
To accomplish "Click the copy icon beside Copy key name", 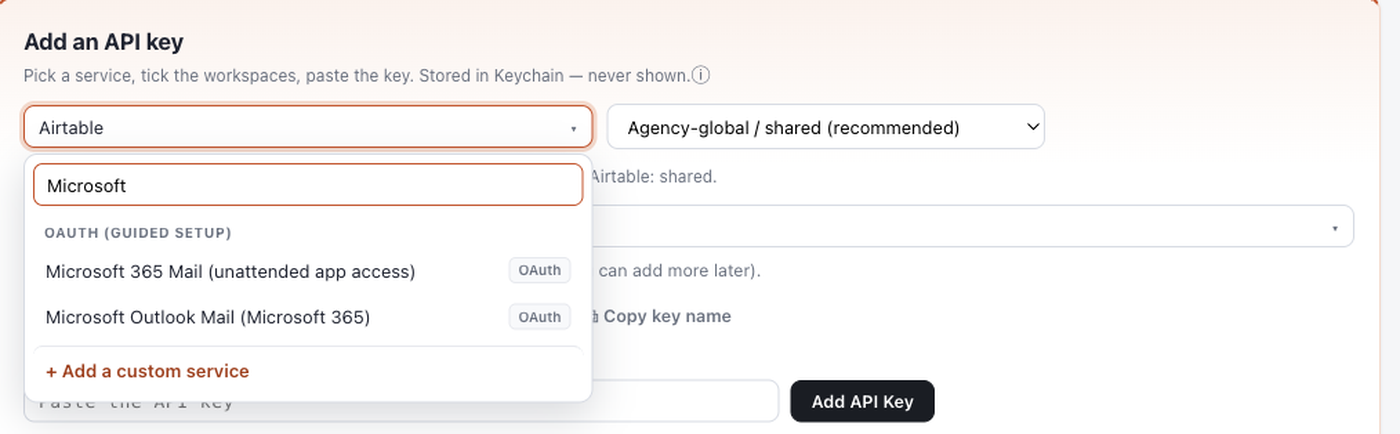I will click(594, 316).
